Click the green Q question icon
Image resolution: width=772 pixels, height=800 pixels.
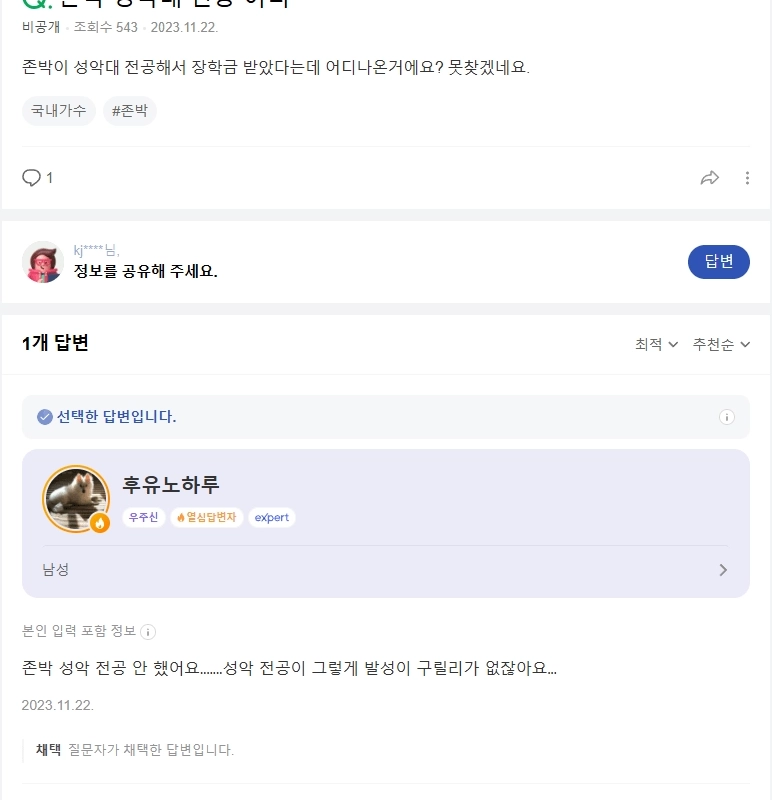pos(32,3)
